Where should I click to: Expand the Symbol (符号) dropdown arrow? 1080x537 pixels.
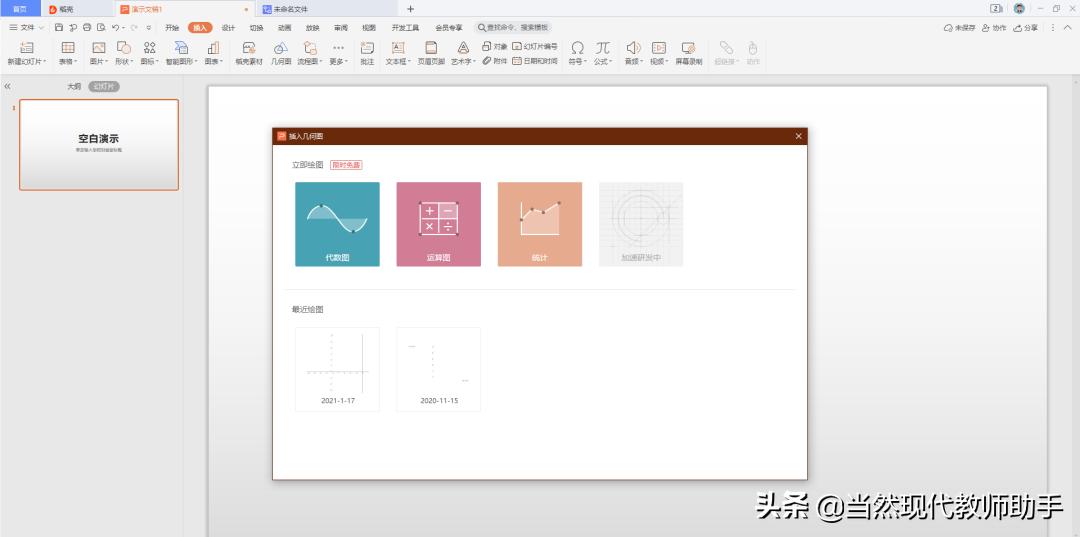[x=586, y=62]
